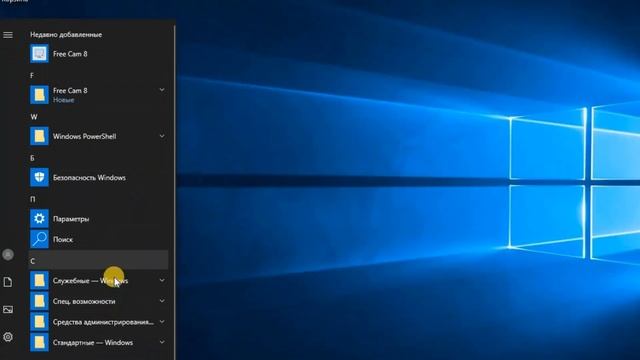Expand the Служебные — Windows chevron
Image resolution: width=640 pixels, height=360 pixels.
[162, 280]
